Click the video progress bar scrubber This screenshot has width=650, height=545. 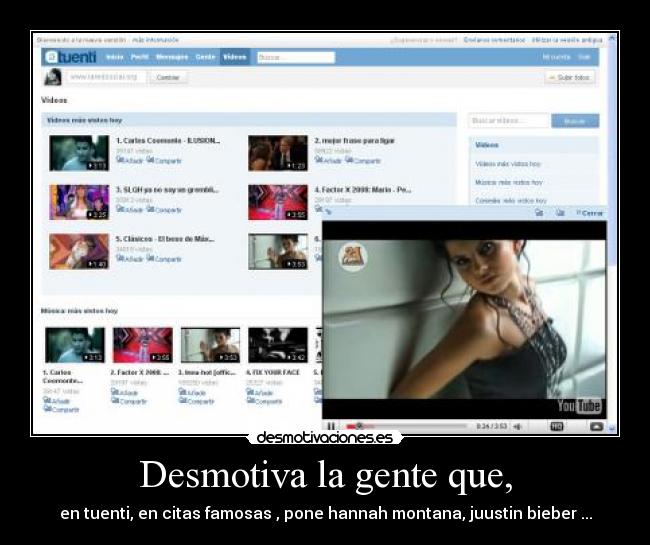[359, 426]
